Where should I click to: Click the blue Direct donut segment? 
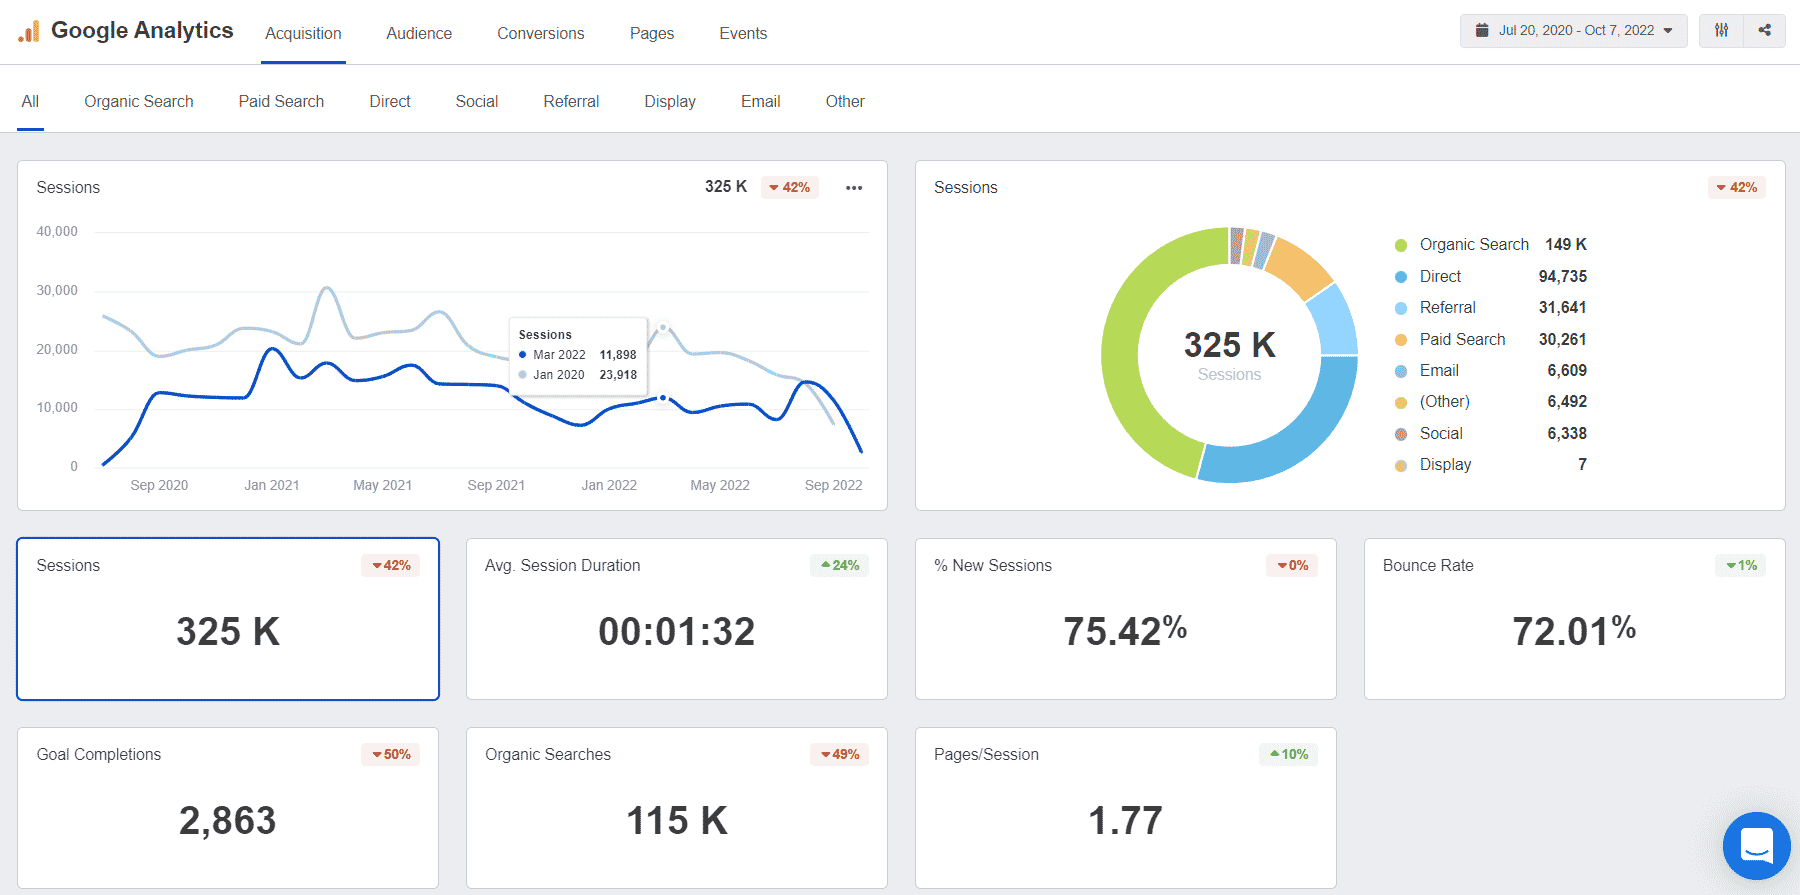pyautogui.click(x=1295, y=445)
